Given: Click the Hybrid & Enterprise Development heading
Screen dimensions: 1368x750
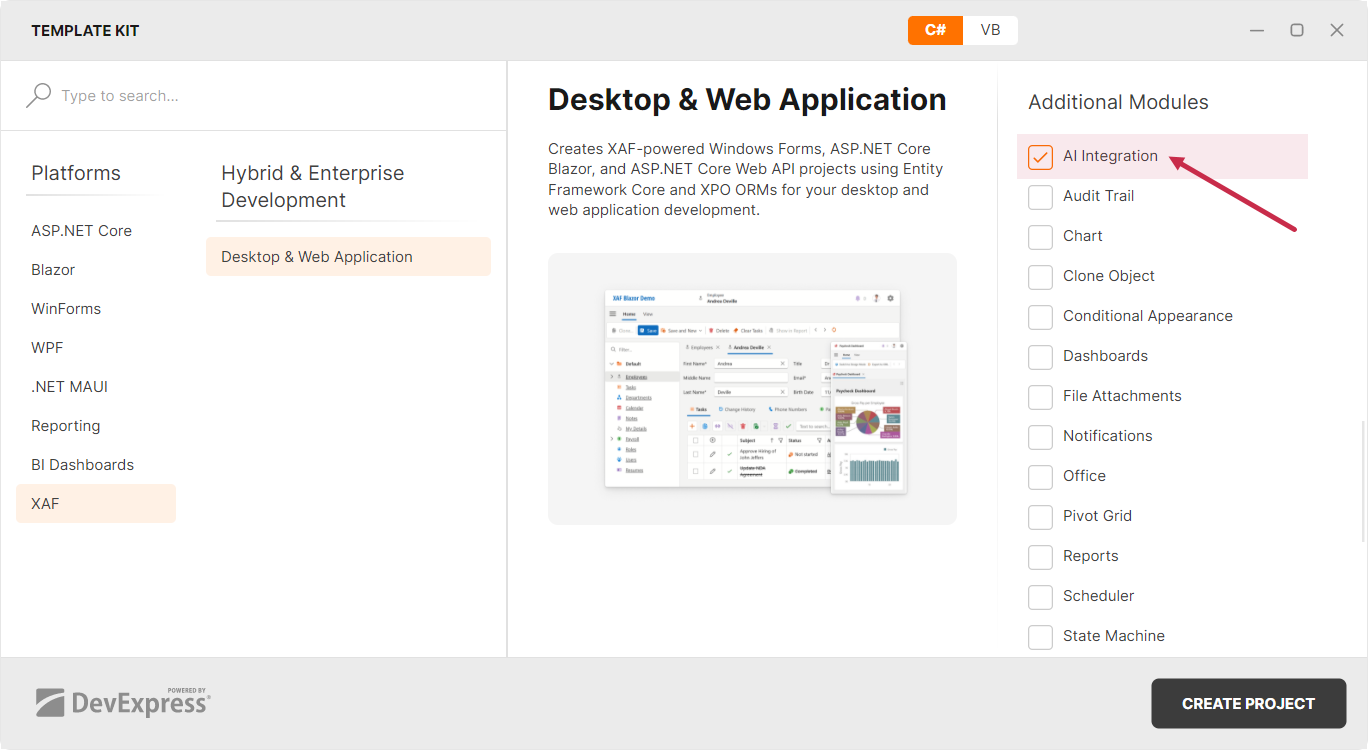Looking at the screenshot, I should point(312,186).
